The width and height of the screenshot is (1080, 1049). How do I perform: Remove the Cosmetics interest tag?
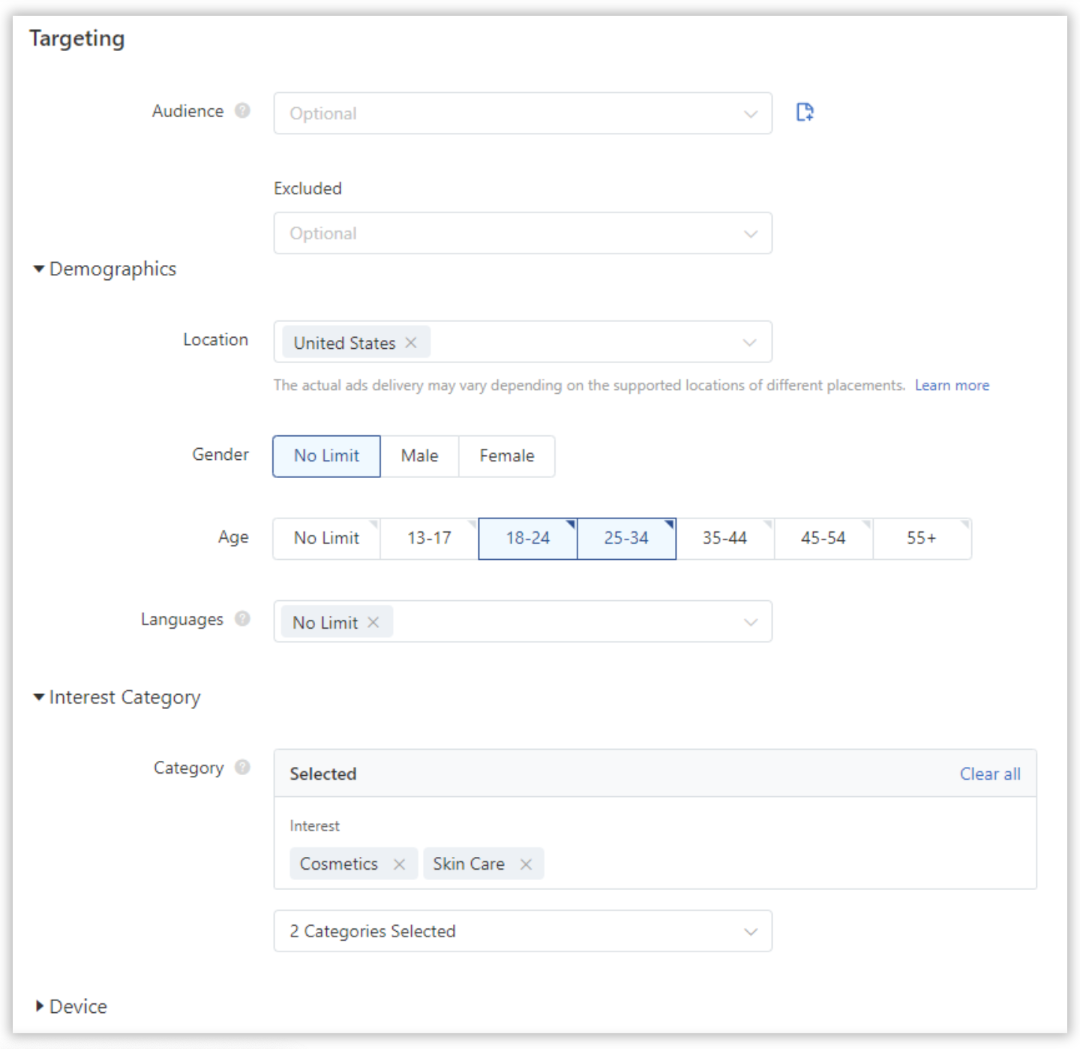coord(399,864)
